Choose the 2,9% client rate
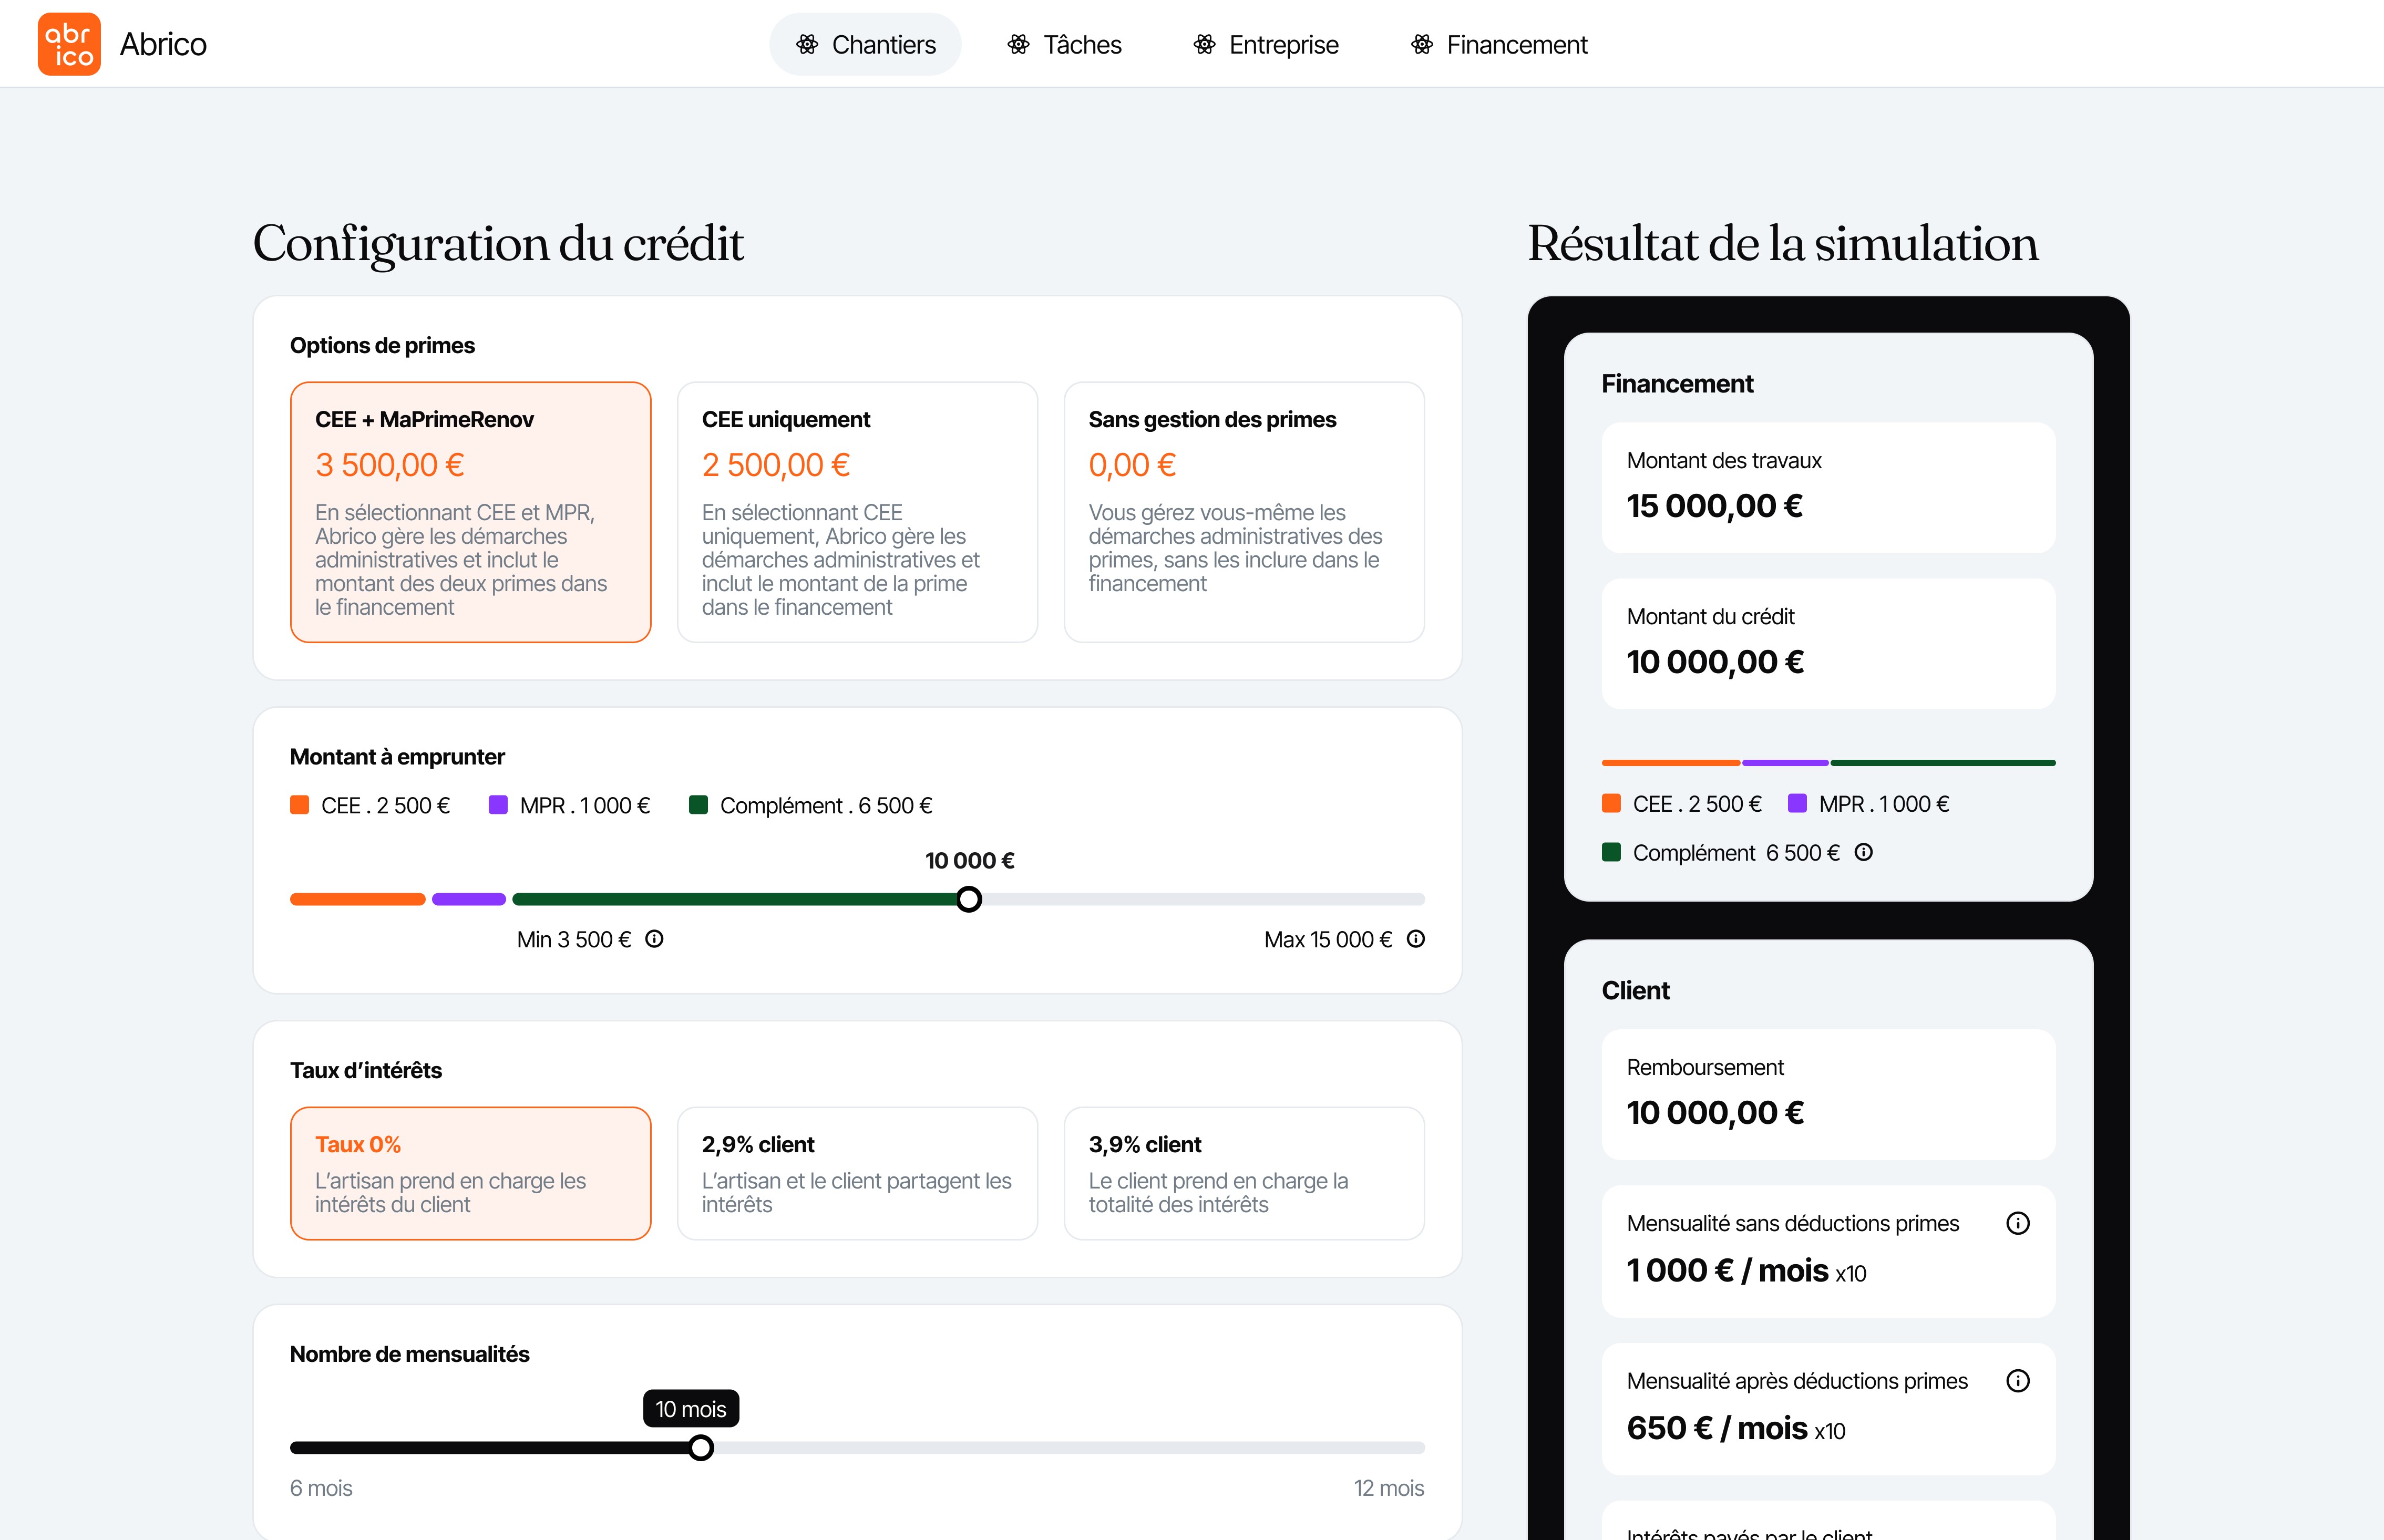Image resolution: width=2384 pixels, height=1540 pixels. [x=857, y=1172]
